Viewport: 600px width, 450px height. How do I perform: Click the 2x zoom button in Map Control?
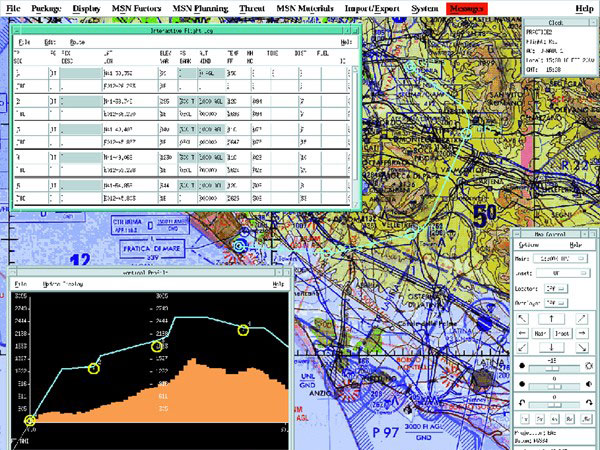click(540, 419)
